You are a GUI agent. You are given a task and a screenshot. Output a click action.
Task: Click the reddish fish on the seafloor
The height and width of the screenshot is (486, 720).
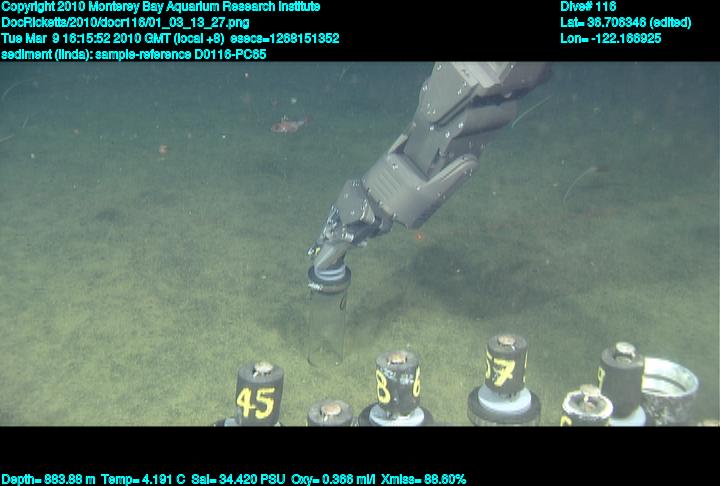click(288, 124)
